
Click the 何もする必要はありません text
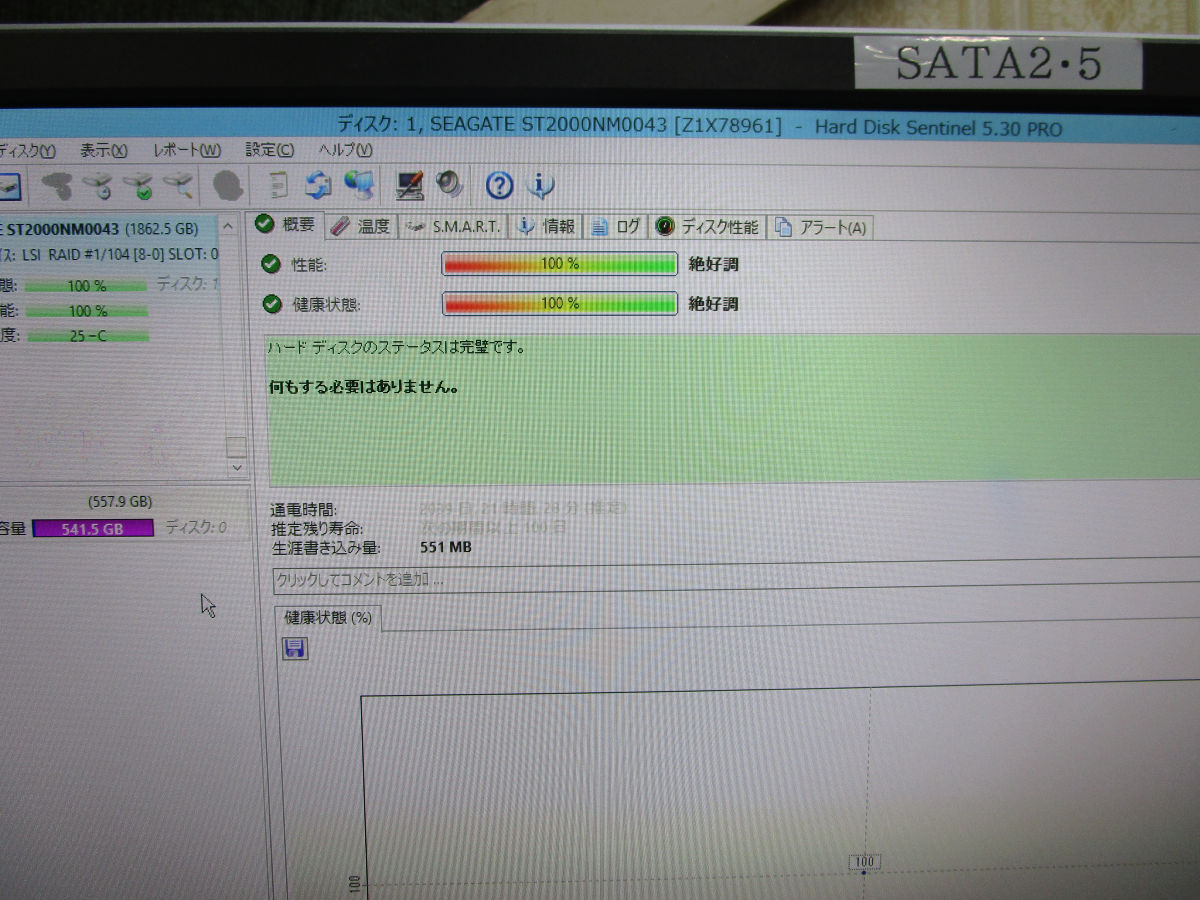pyautogui.click(x=364, y=386)
